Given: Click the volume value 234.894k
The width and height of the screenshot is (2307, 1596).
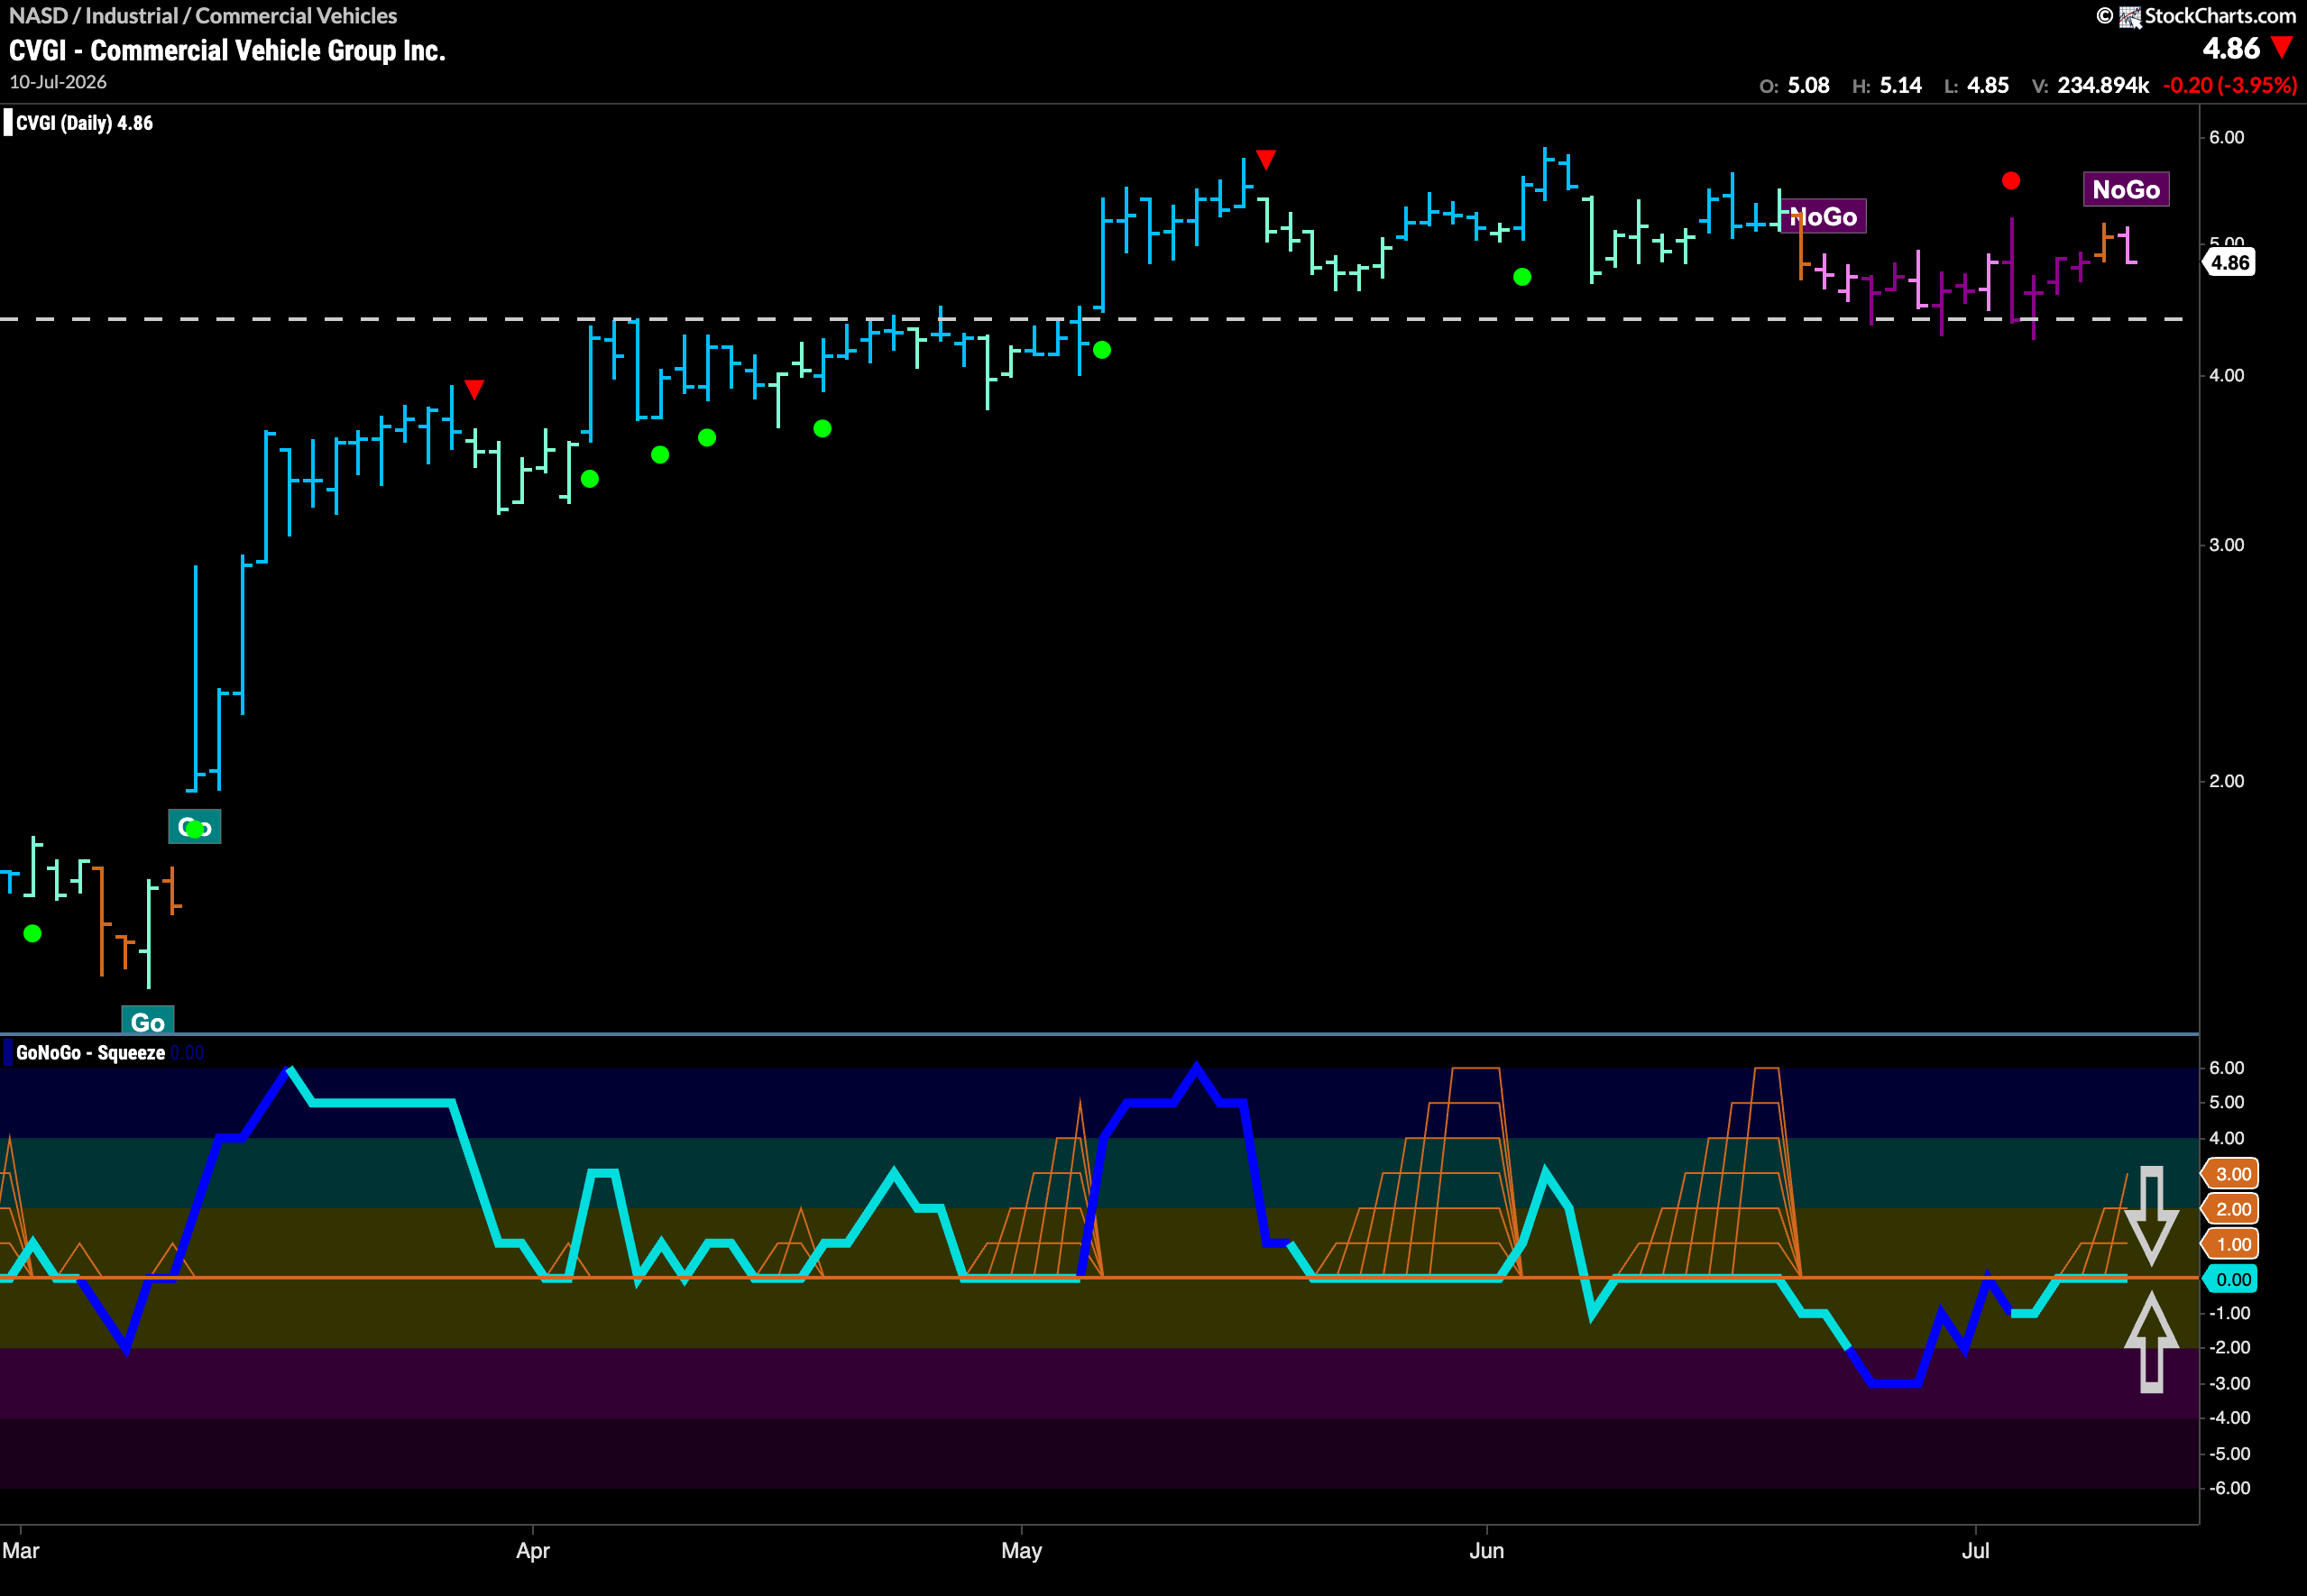Looking at the screenshot, I should coord(2103,85).
